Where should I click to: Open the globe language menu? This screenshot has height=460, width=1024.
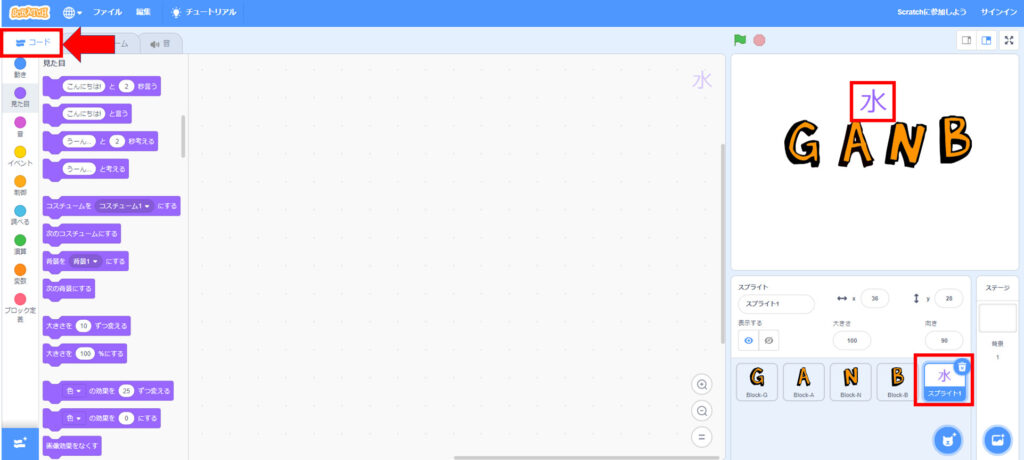coord(72,12)
